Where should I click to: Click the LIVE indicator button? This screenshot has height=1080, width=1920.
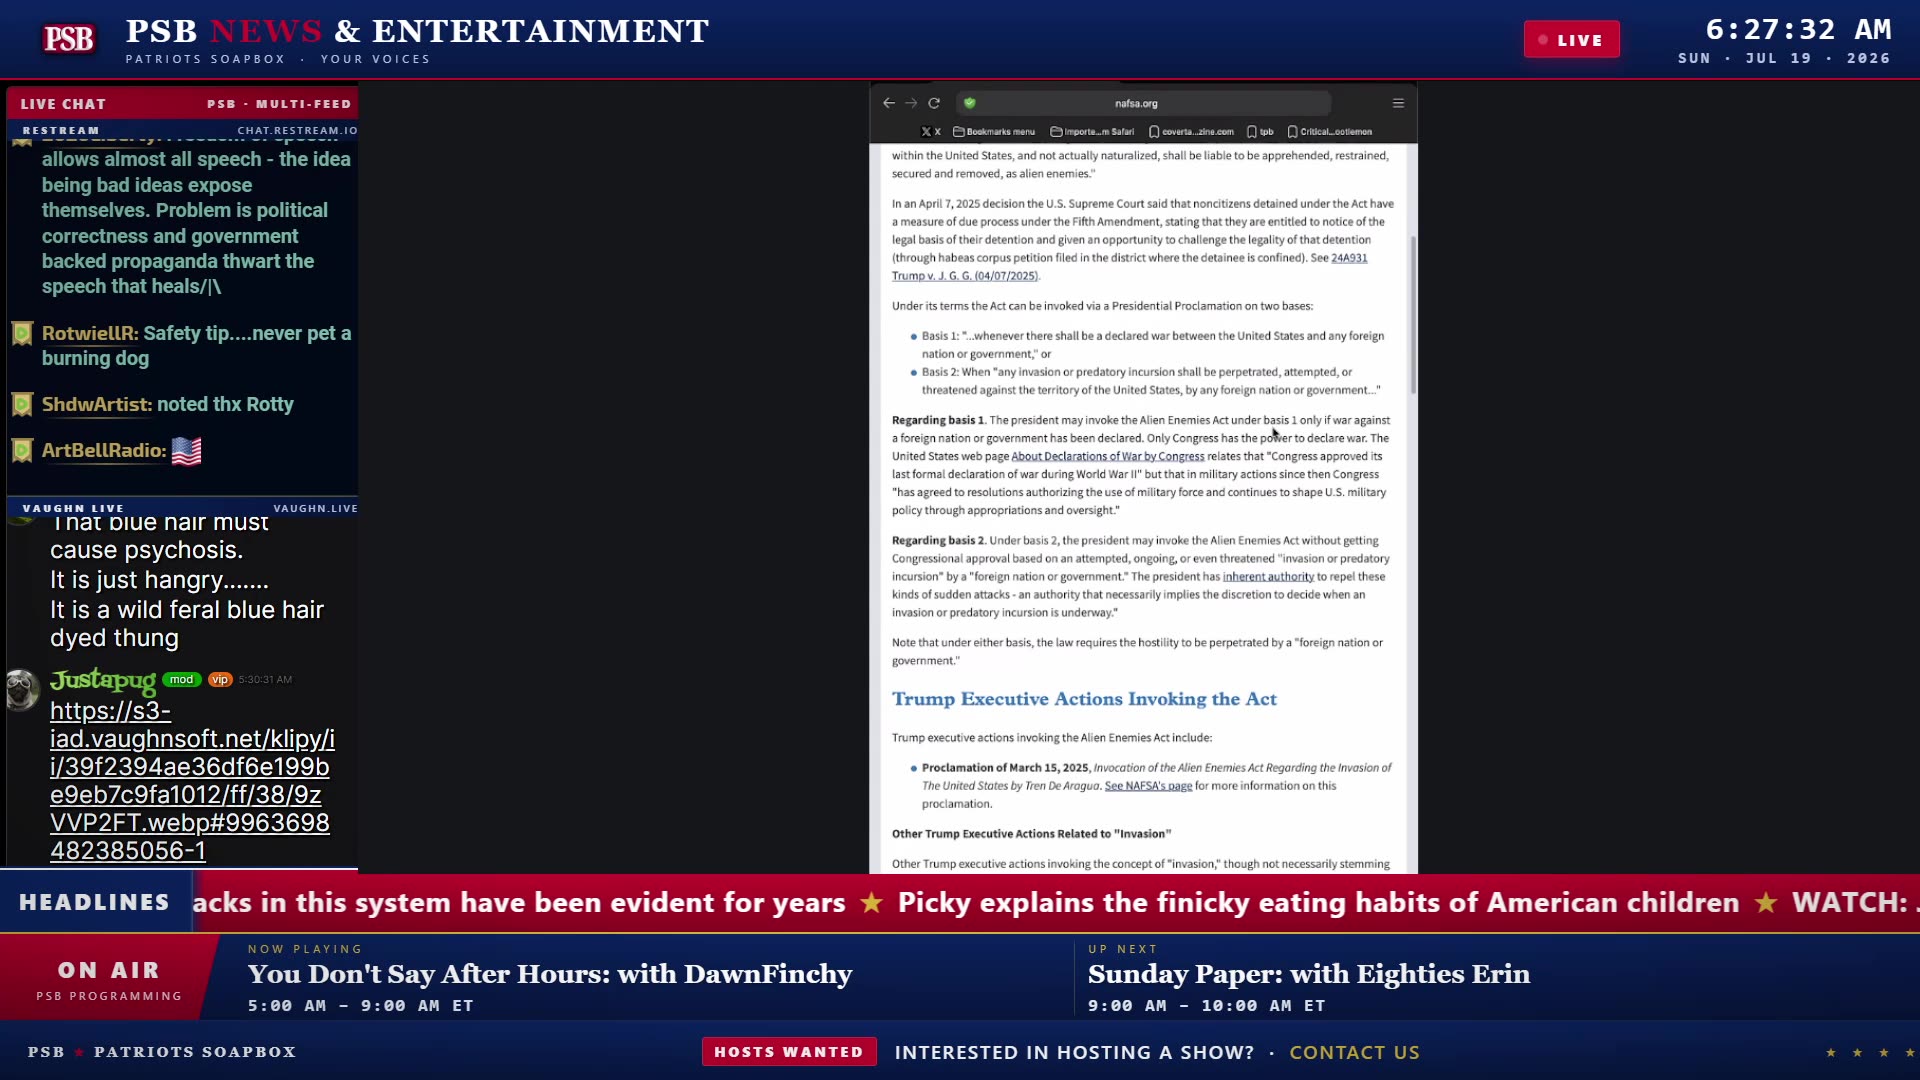coord(1571,40)
